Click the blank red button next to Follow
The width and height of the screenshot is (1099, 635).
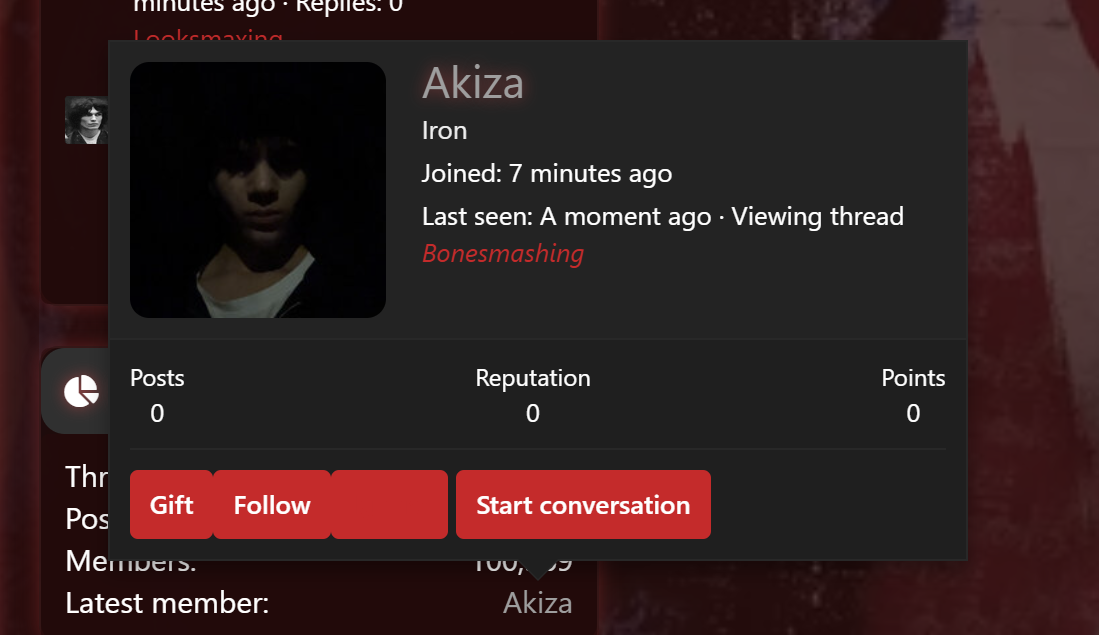pyautogui.click(x=389, y=505)
